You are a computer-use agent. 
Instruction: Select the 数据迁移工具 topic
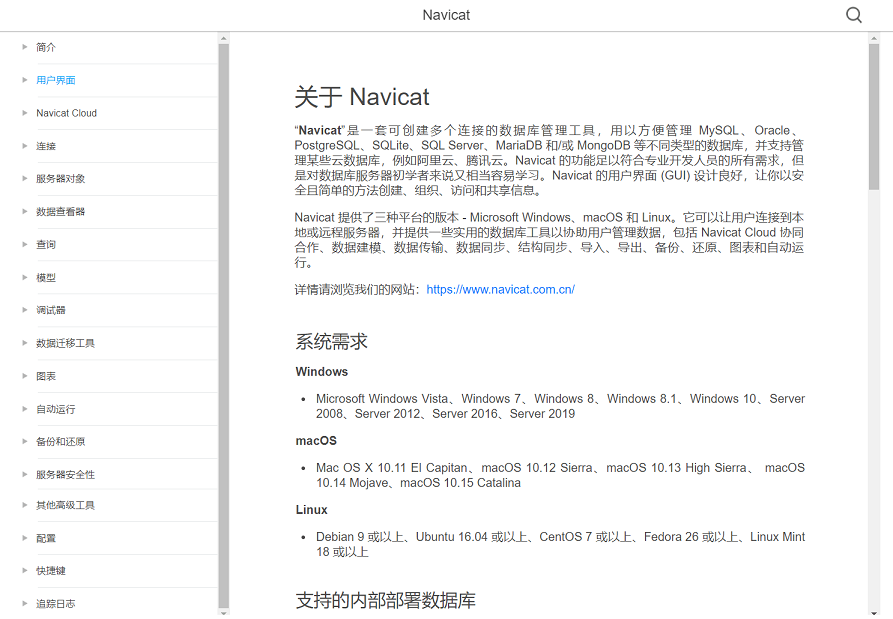pyautogui.click(x=65, y=343)
